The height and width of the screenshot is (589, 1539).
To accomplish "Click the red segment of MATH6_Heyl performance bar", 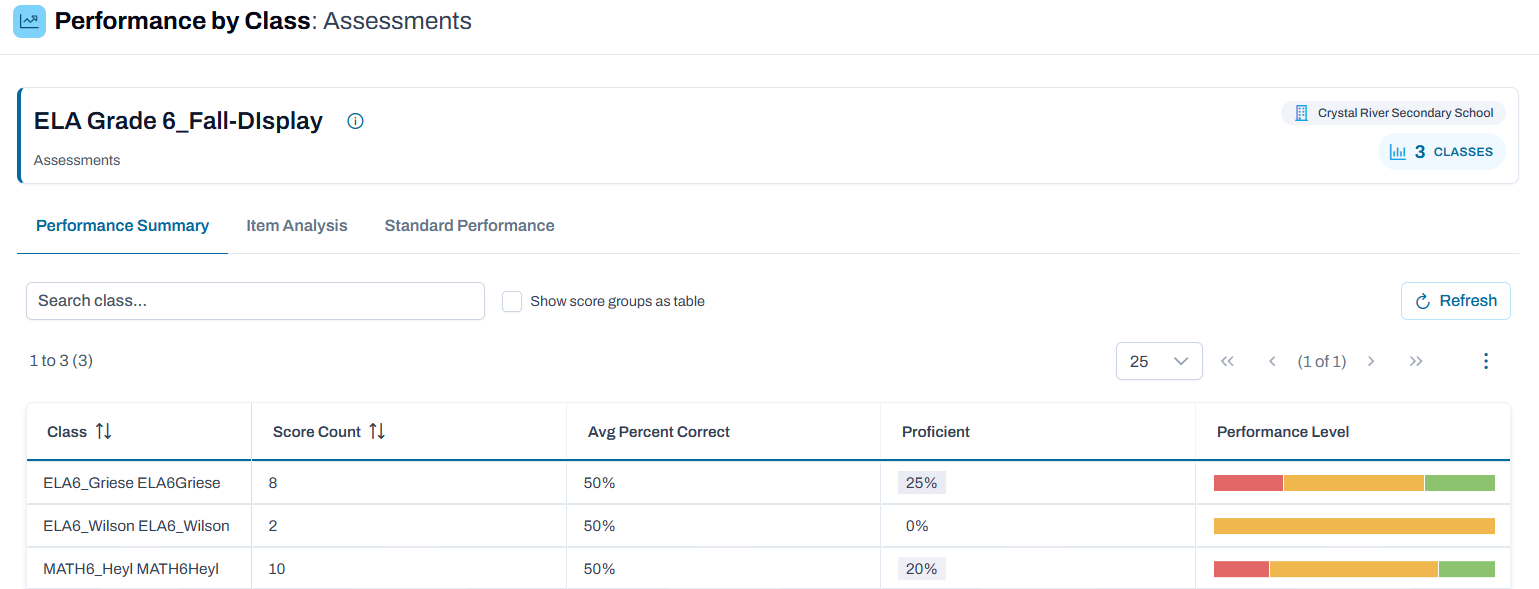I will pyautogui.click(x=1241, y=569).
